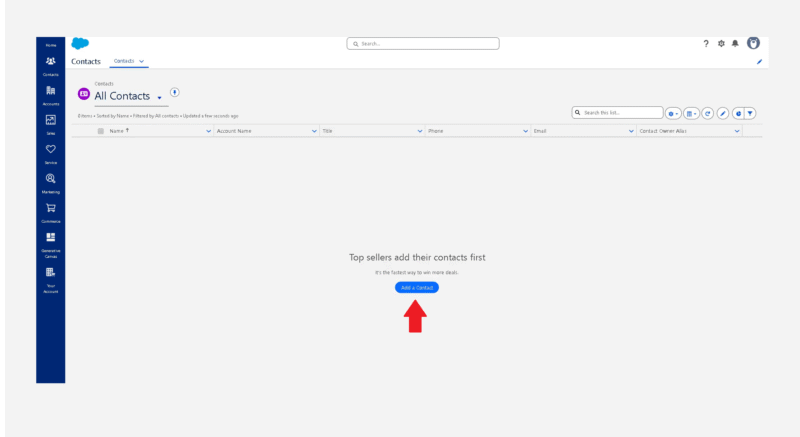This screenshot has width=800, height=437.
Task: Open the Sales section icon
Action: click(x=50, y=121)
